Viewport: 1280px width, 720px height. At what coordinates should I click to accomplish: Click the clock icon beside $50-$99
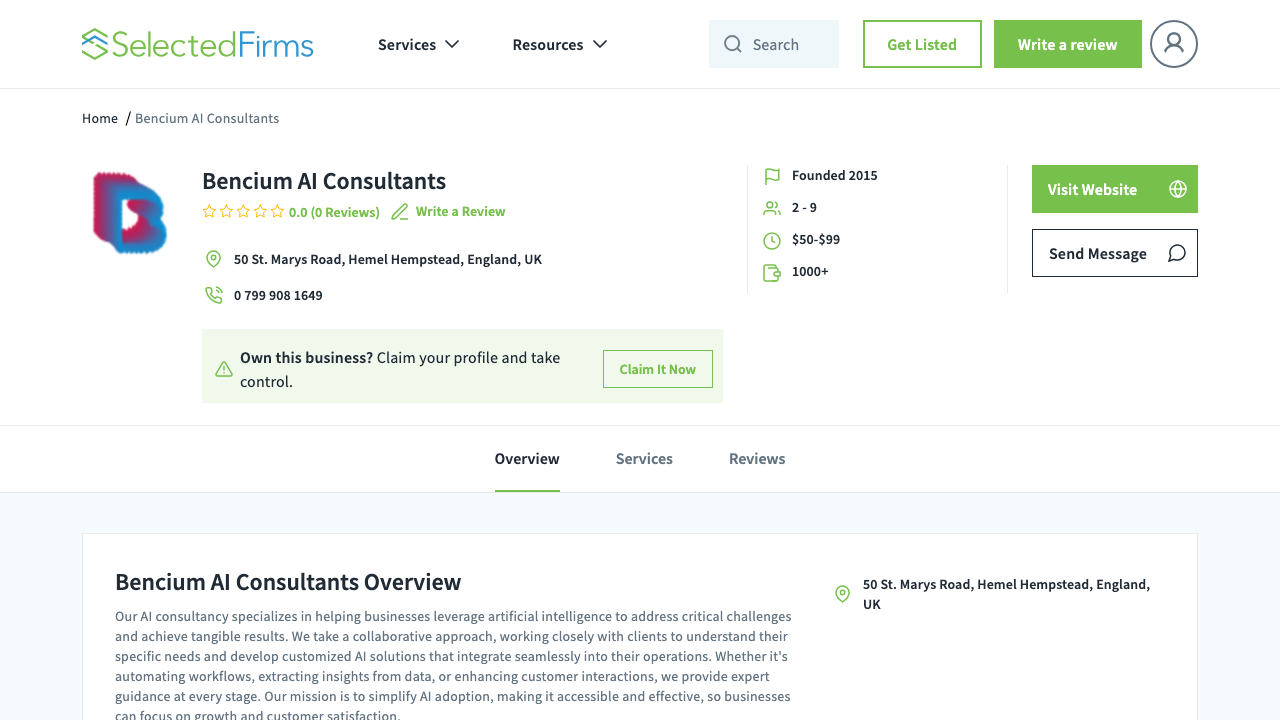pyautogui.click(x=771, y=239)
